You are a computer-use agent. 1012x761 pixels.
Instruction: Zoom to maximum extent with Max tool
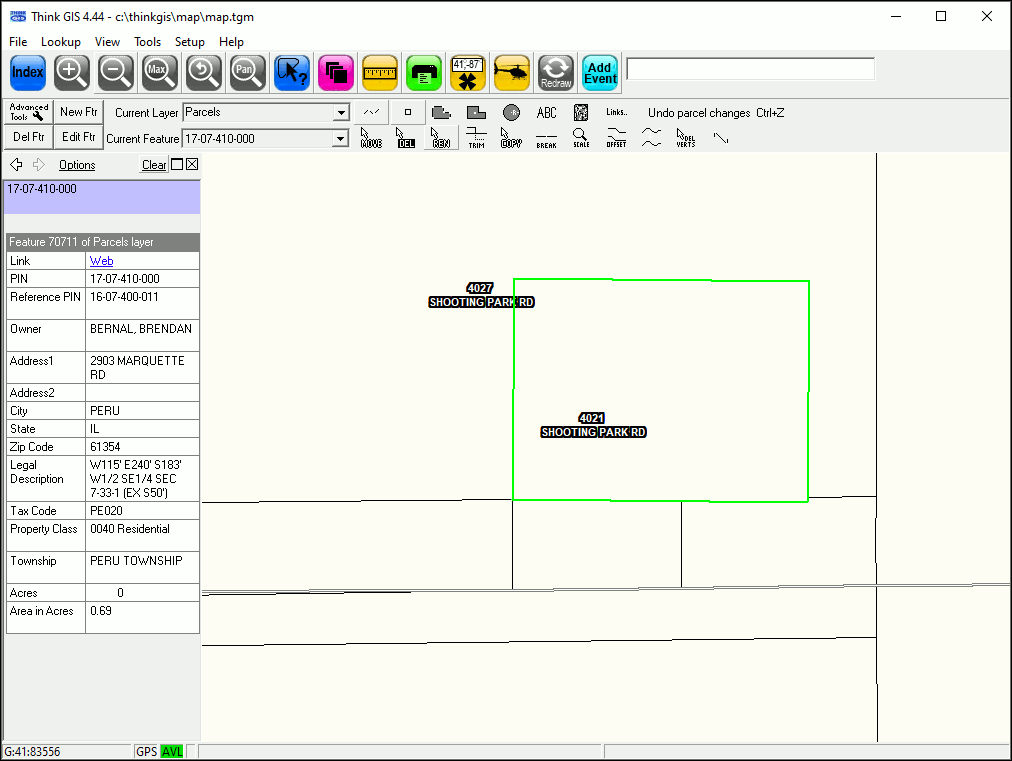coord(159,72)
